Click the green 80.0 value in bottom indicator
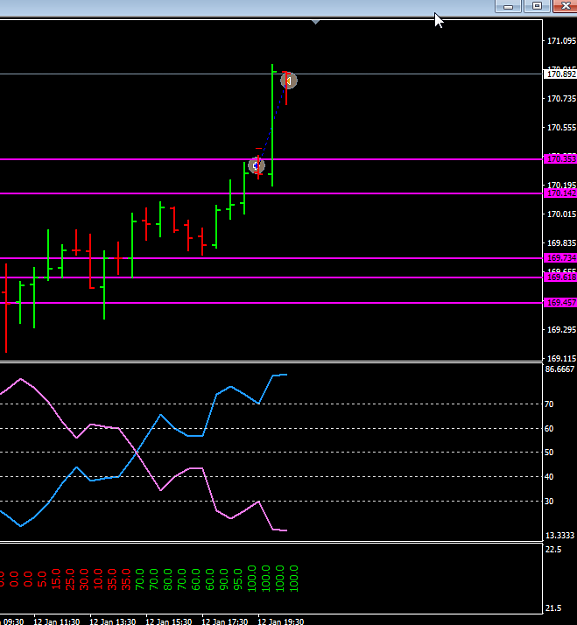The height and width of the screenshot is (625, 577). [x=167, y=579]
